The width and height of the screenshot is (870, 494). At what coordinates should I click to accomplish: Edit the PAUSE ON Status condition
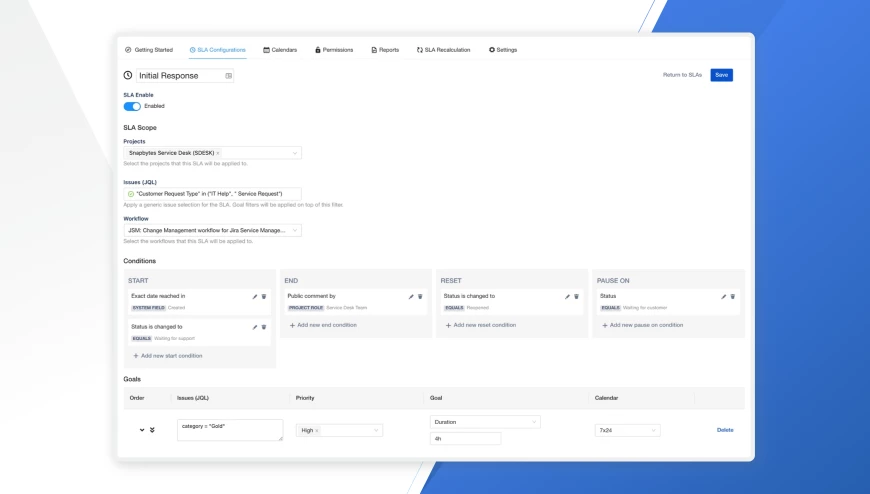click(x=724, y=296)
